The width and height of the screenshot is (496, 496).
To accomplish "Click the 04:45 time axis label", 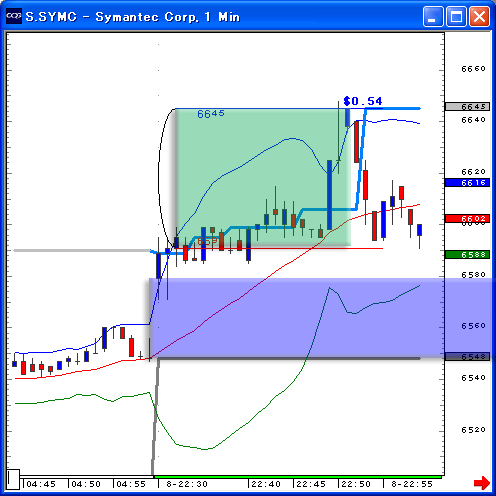I will pos(41,484).
